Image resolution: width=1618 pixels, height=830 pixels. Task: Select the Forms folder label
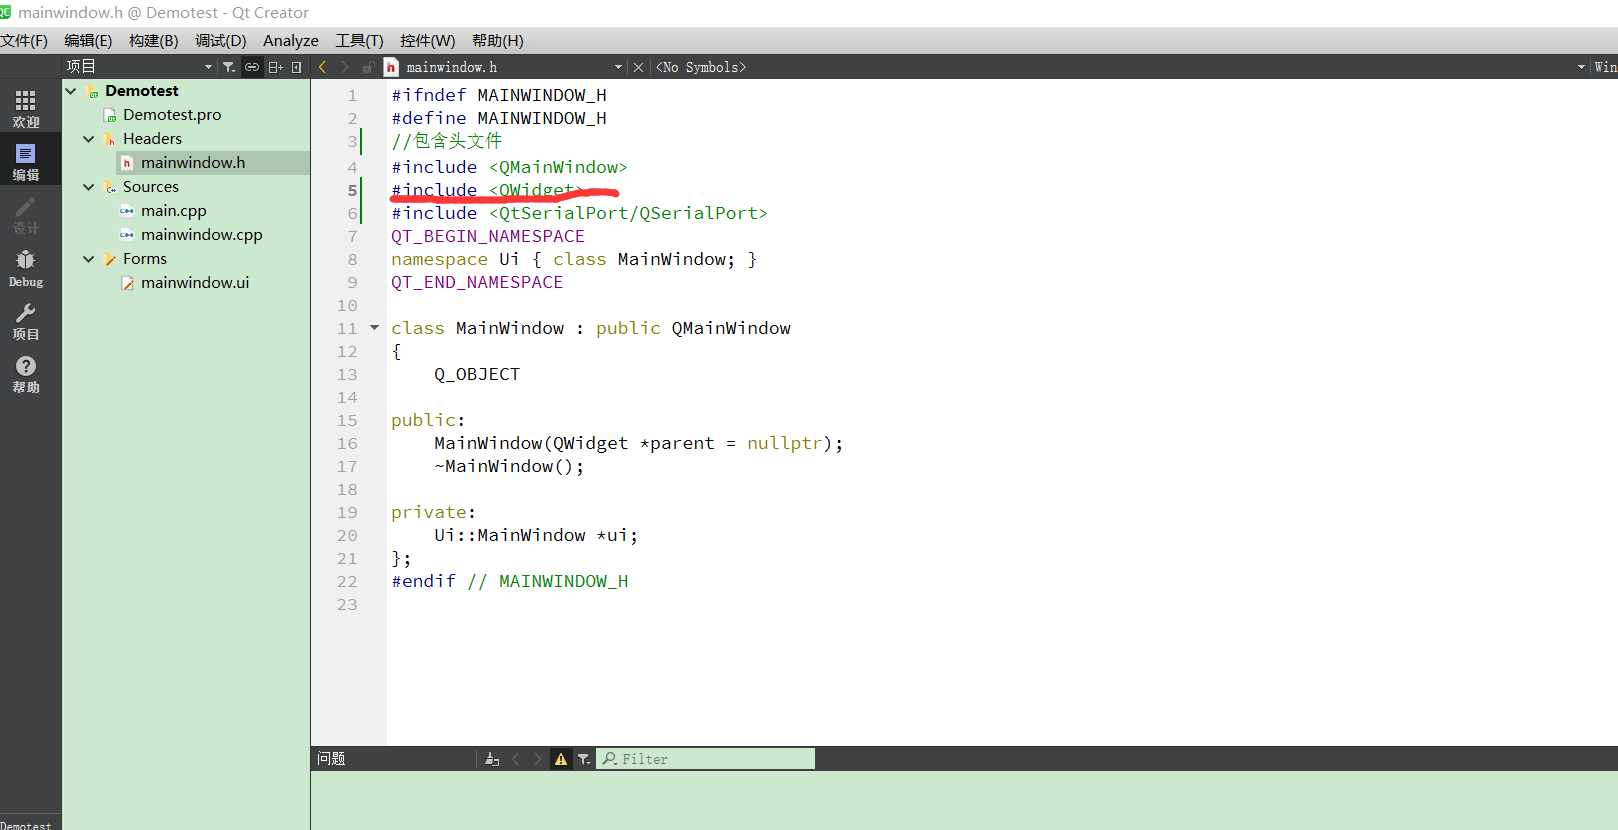coord(145,259)
